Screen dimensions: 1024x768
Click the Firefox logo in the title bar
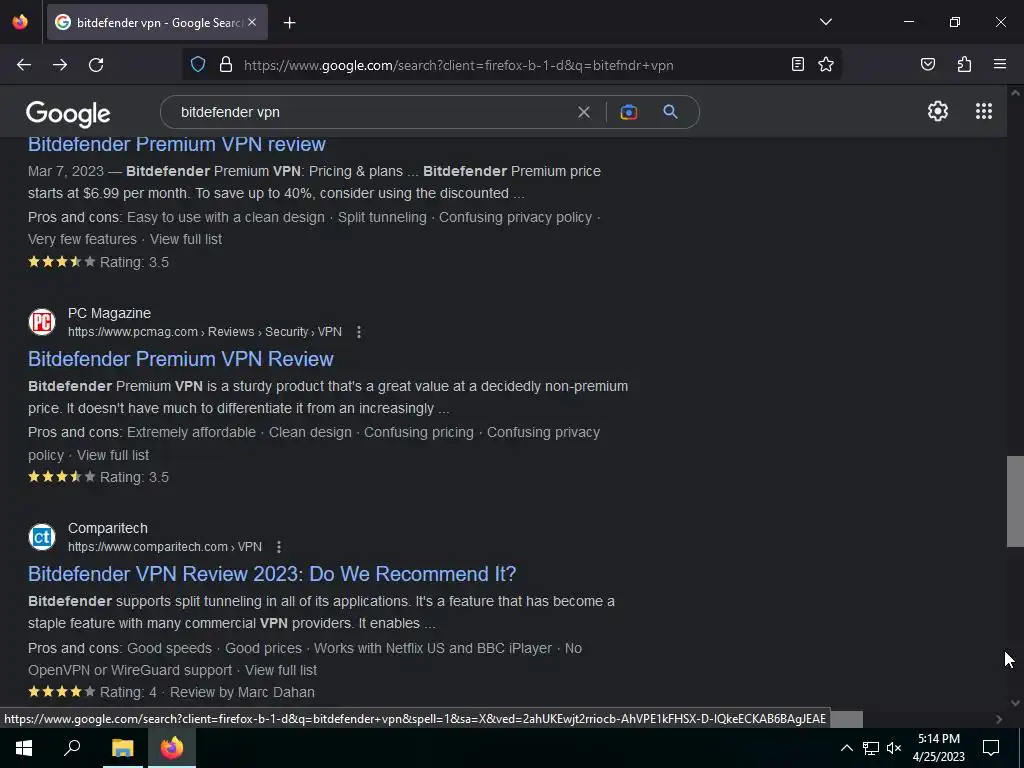pyautogui.click(x=20, y=22)
